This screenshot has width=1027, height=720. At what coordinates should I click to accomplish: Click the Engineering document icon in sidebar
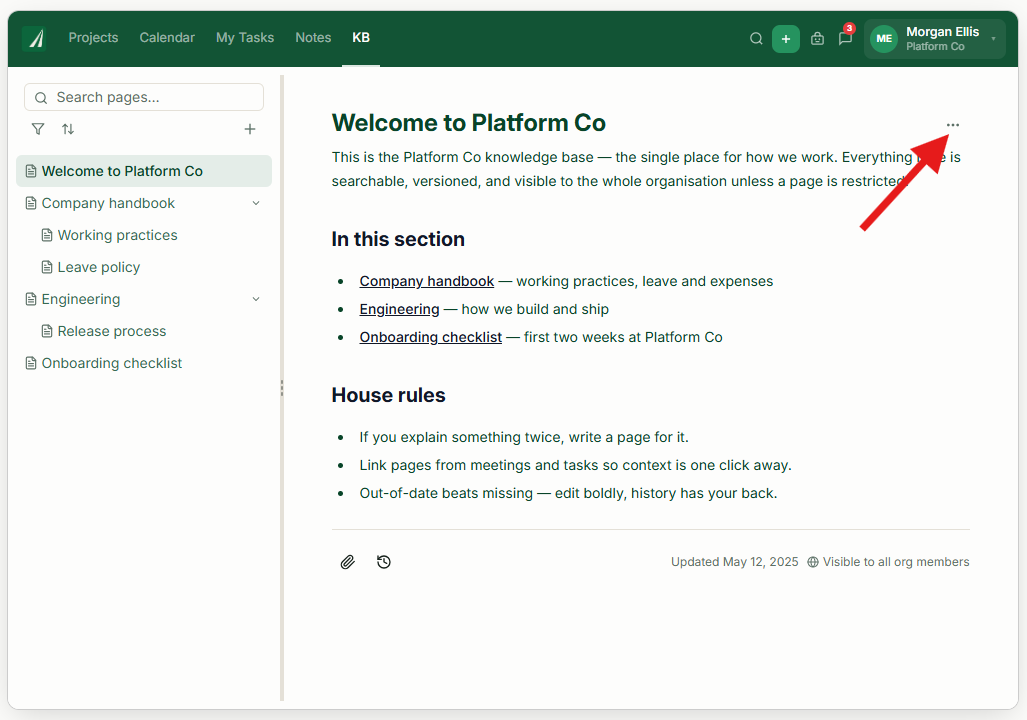31,299
